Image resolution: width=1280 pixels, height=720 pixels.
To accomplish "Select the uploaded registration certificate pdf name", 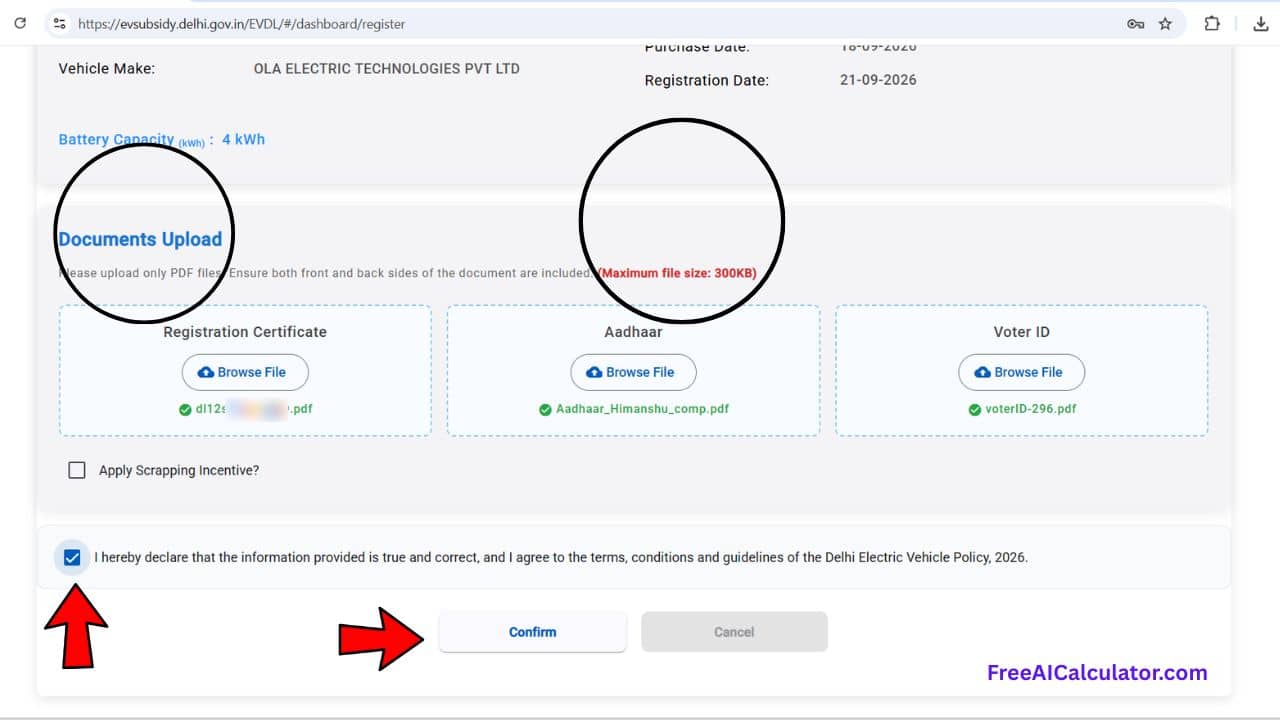I will [x=245, y=409].
